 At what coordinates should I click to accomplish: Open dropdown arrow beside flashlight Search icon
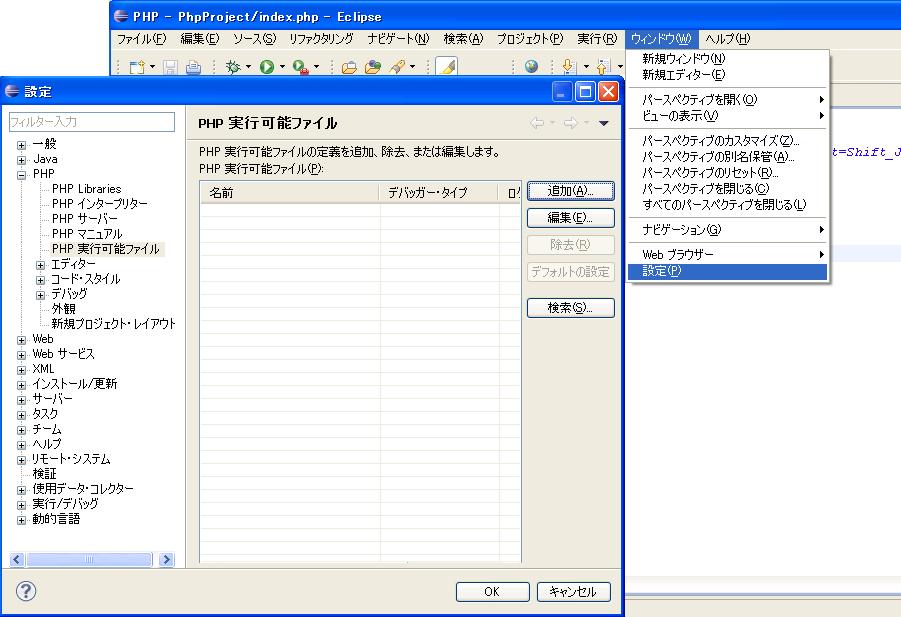pyautogui.click(x=413, y=67)
